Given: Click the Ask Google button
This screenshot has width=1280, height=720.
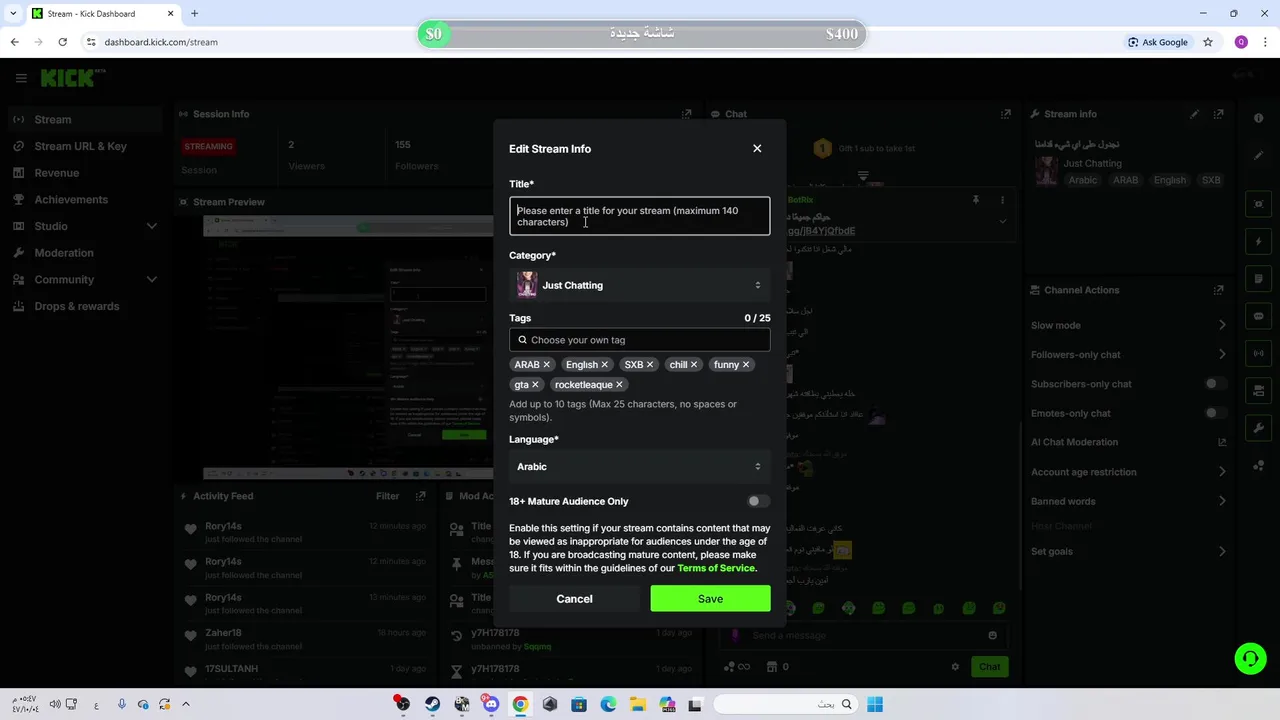Looking at the screenshot, I should pyautogui.click(x=1158, y=42).
